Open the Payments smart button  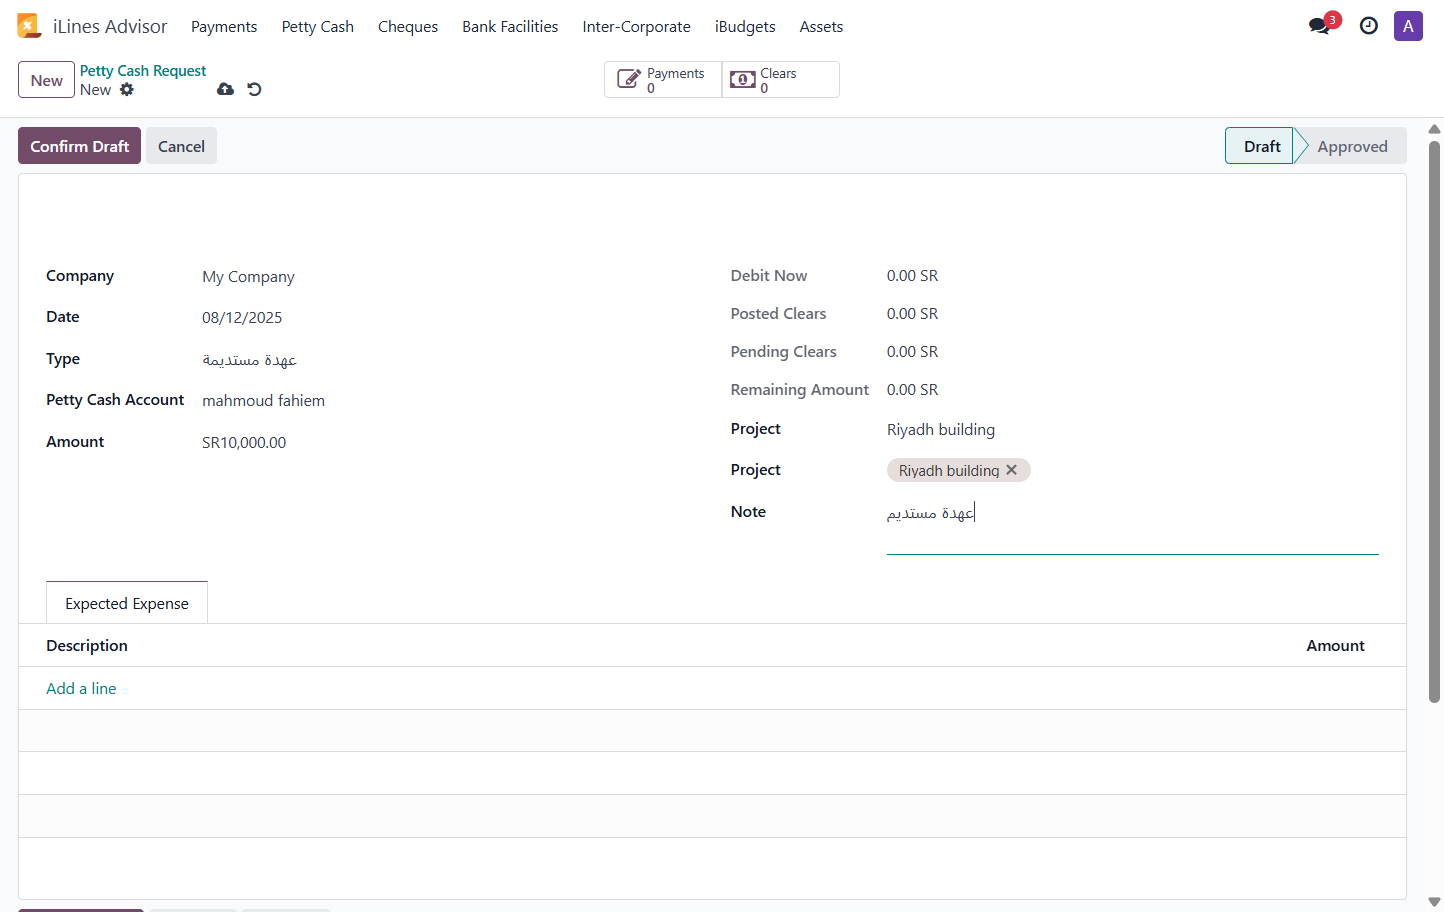point(663,80)
